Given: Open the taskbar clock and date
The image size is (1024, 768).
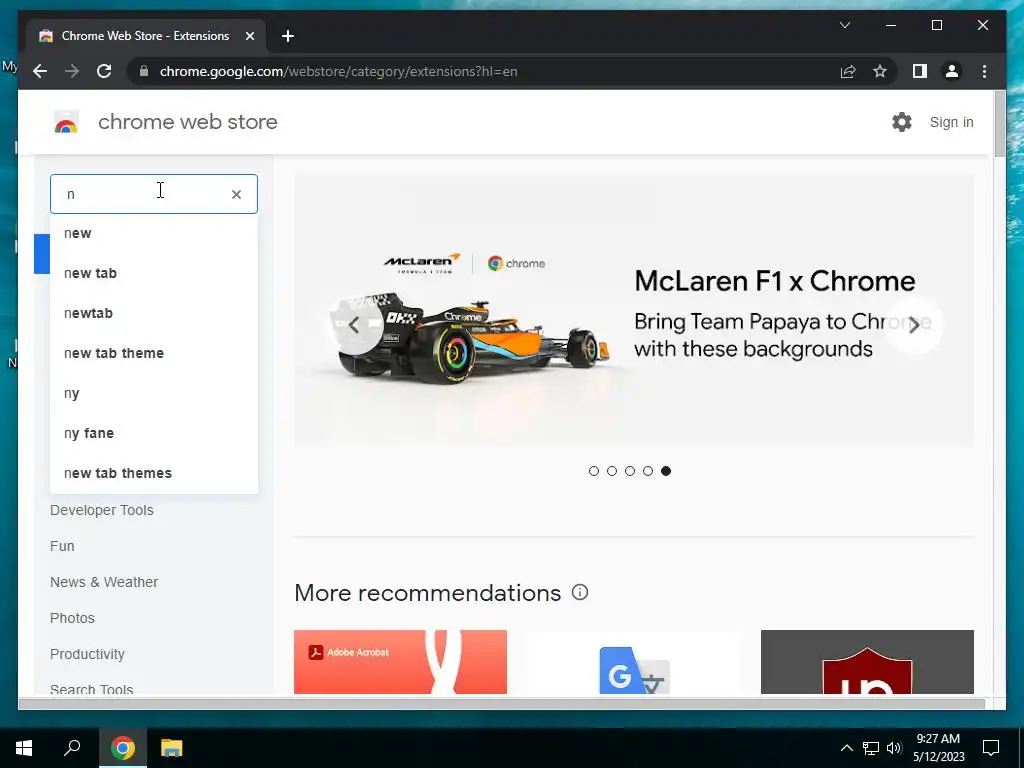Looking at the screenshot, I should click(938, 748).
